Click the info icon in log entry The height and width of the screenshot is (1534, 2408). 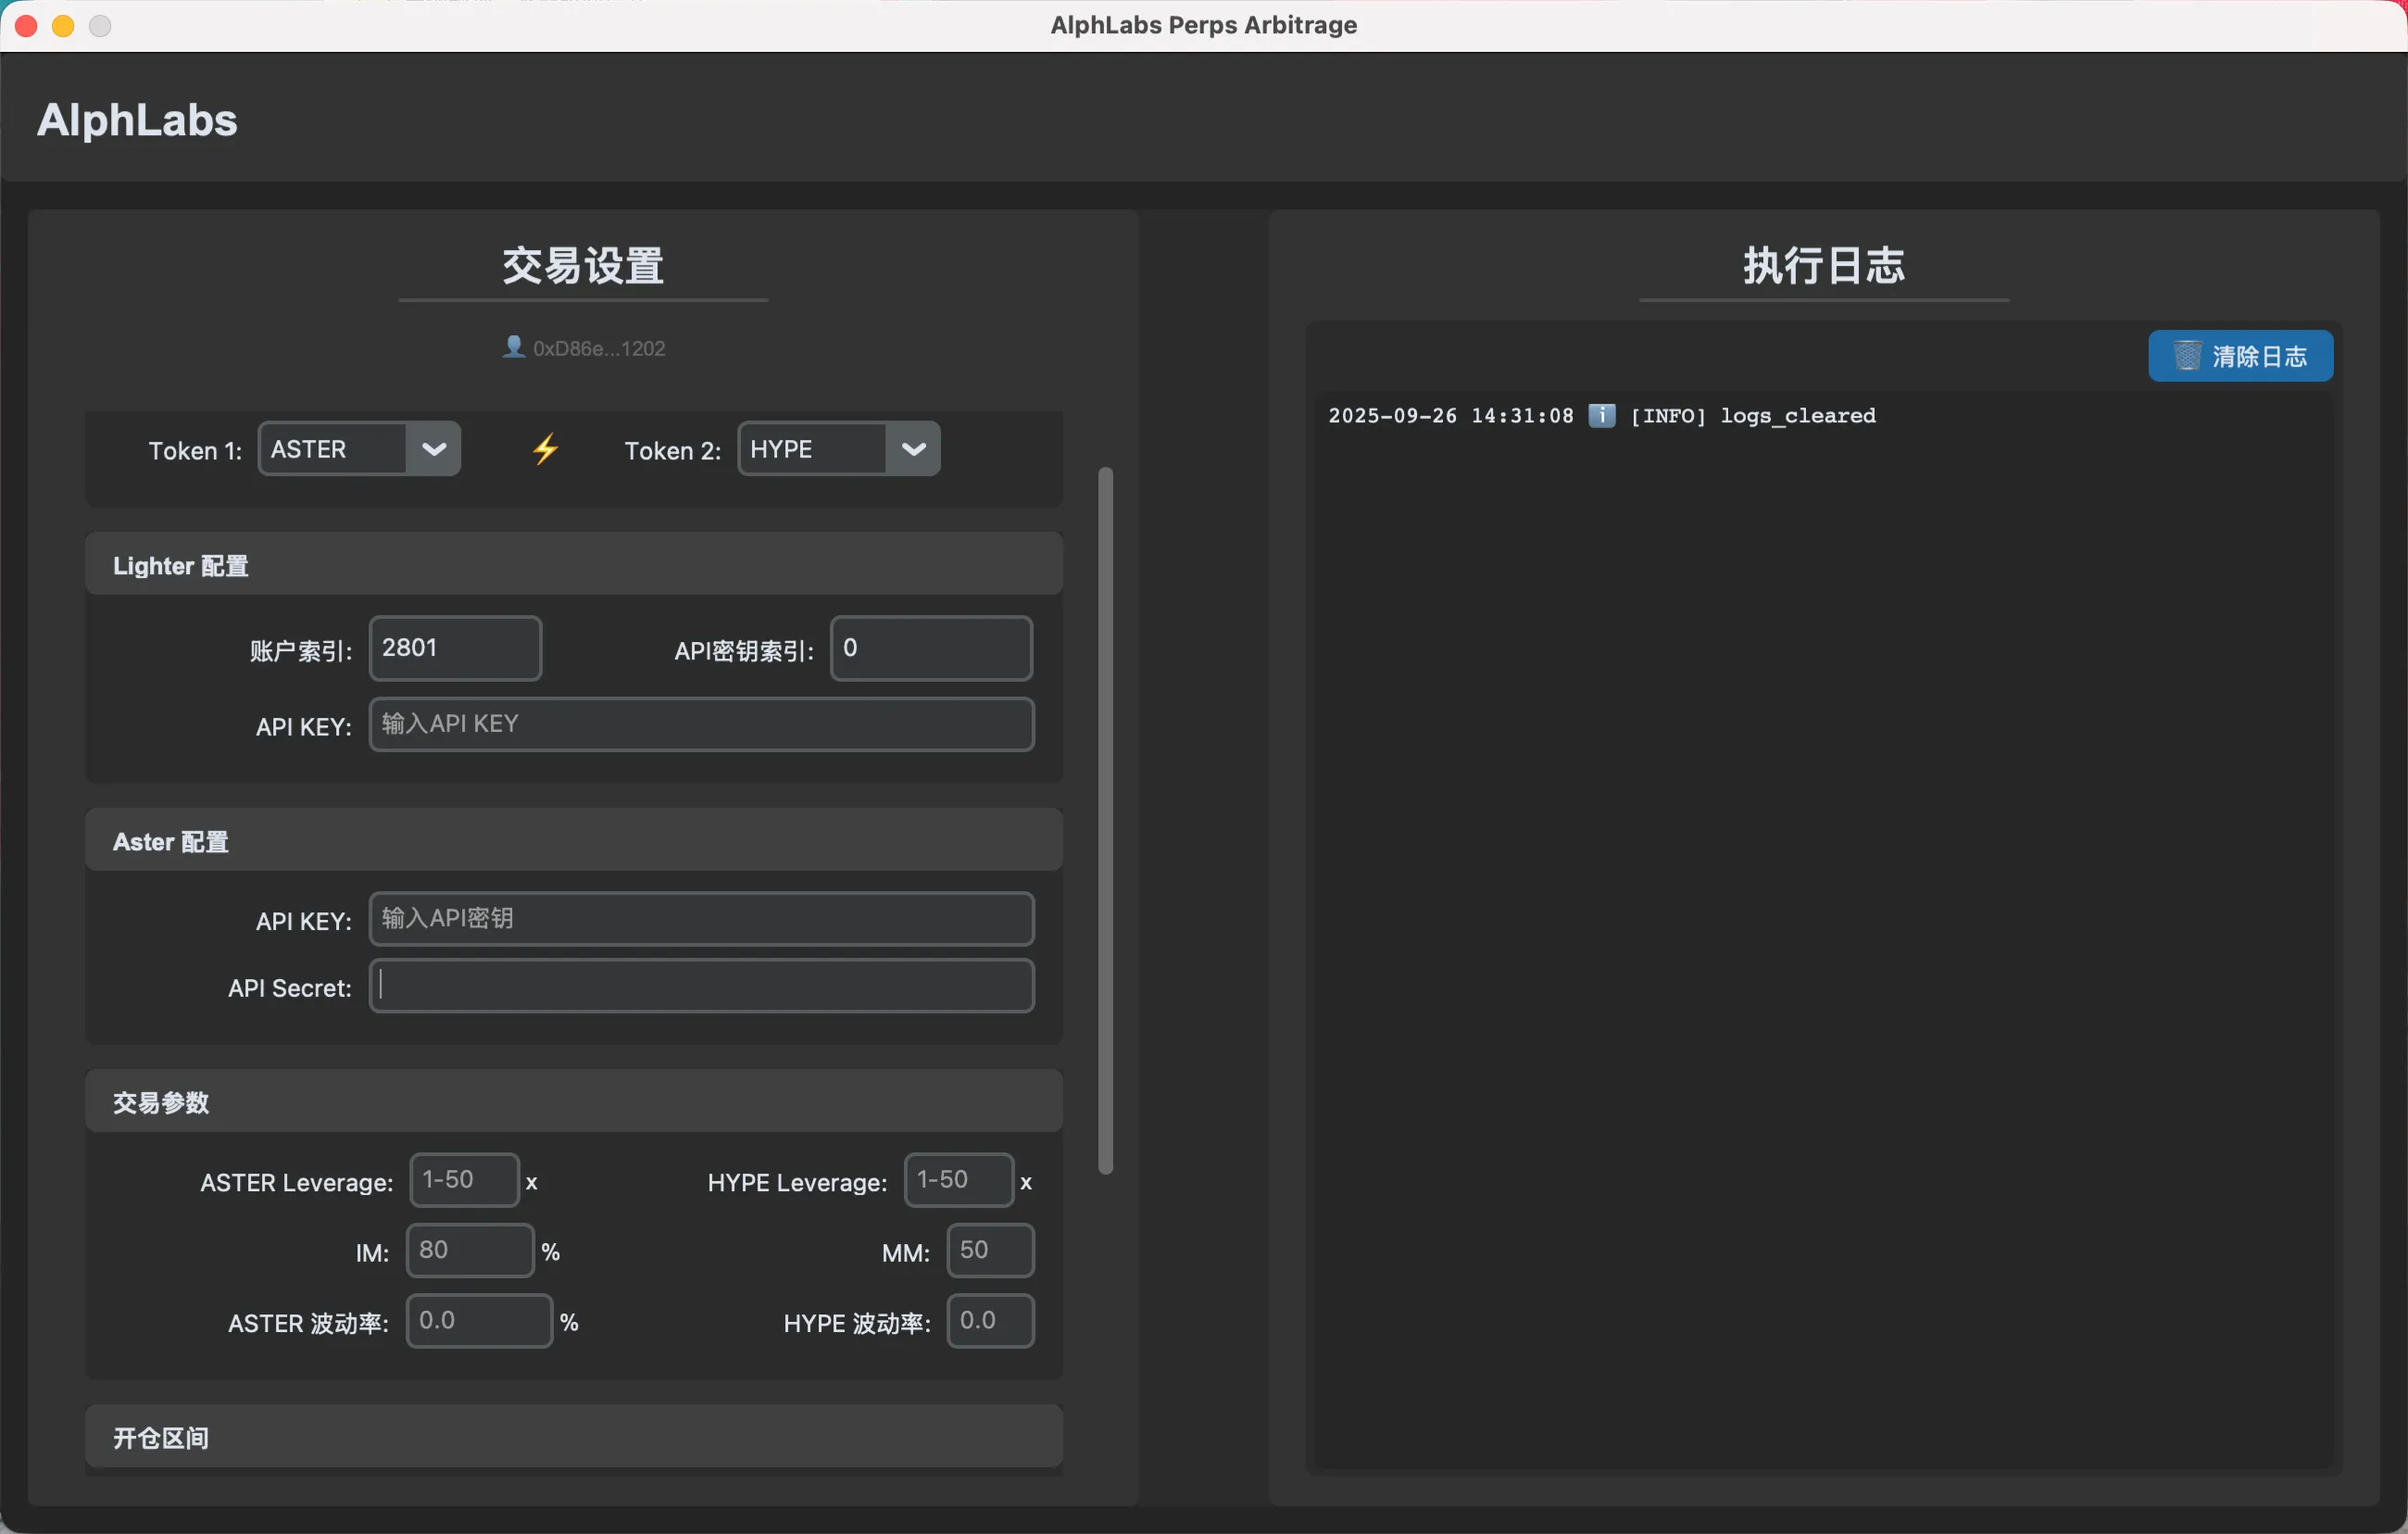[x=1601, y=415]
